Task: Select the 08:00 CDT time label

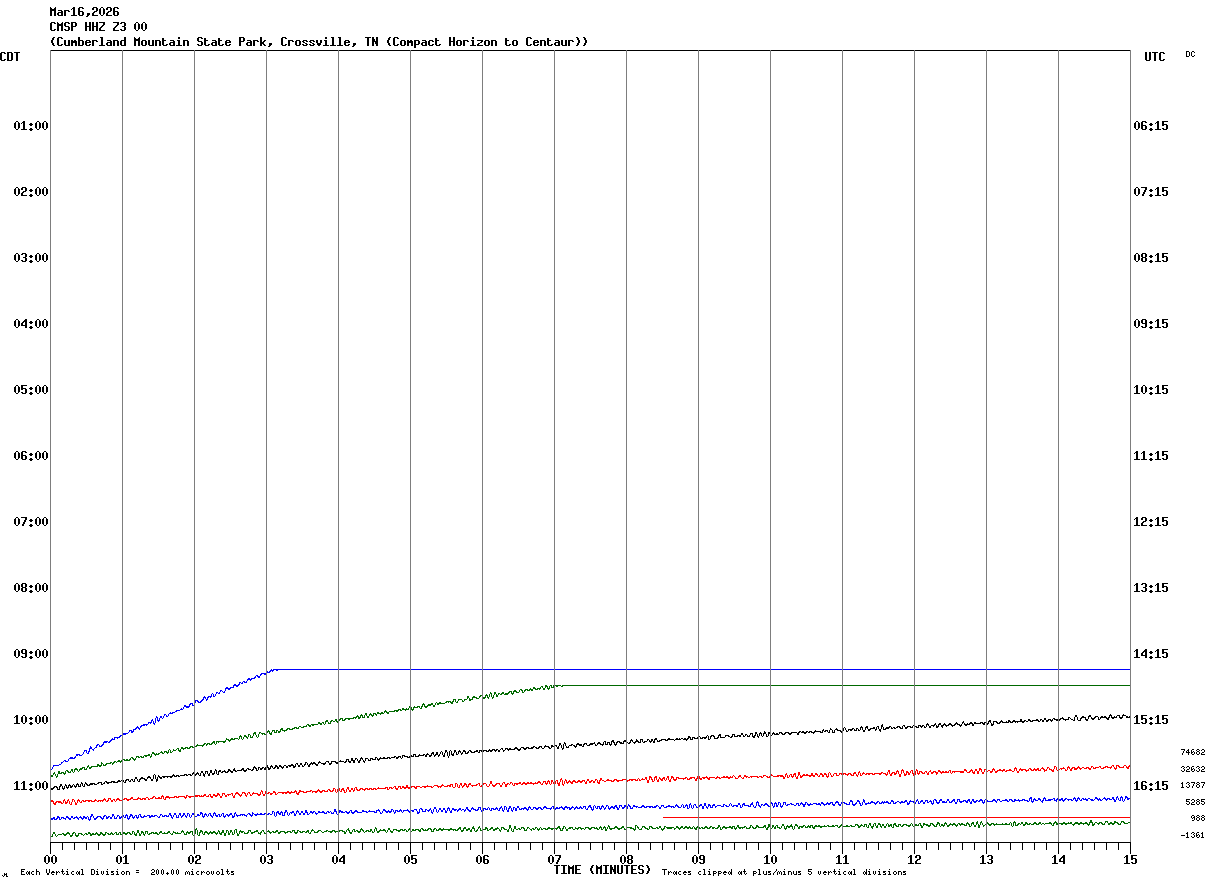Action: tap(31, 588)
